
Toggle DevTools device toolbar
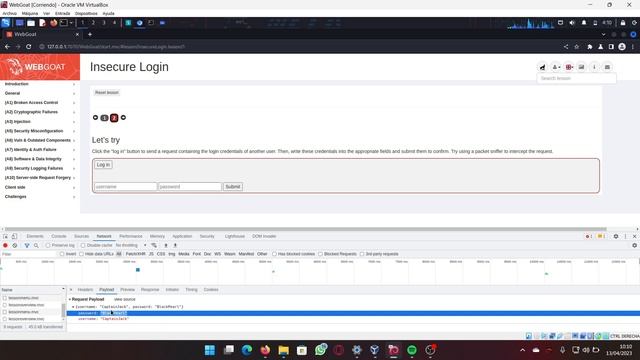14,236
